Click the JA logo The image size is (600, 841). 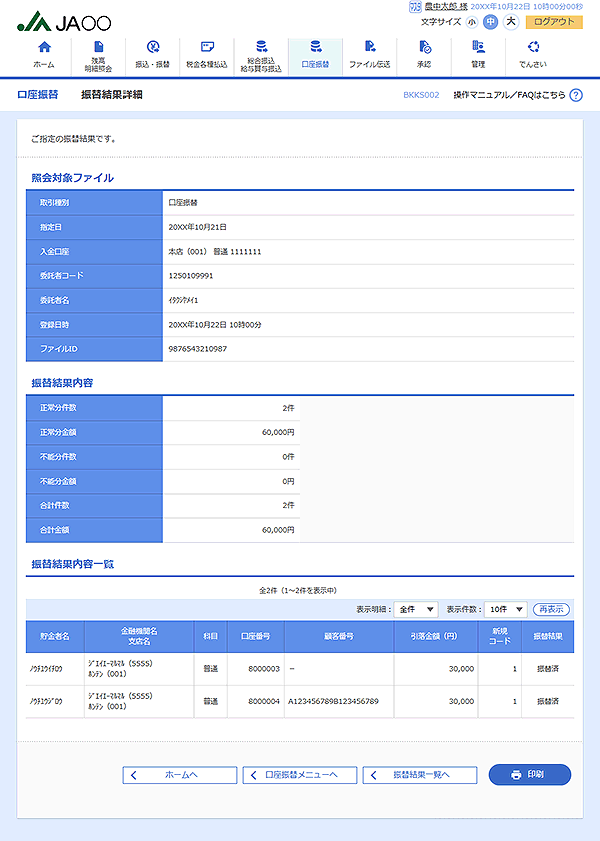[x=64, y=22]
